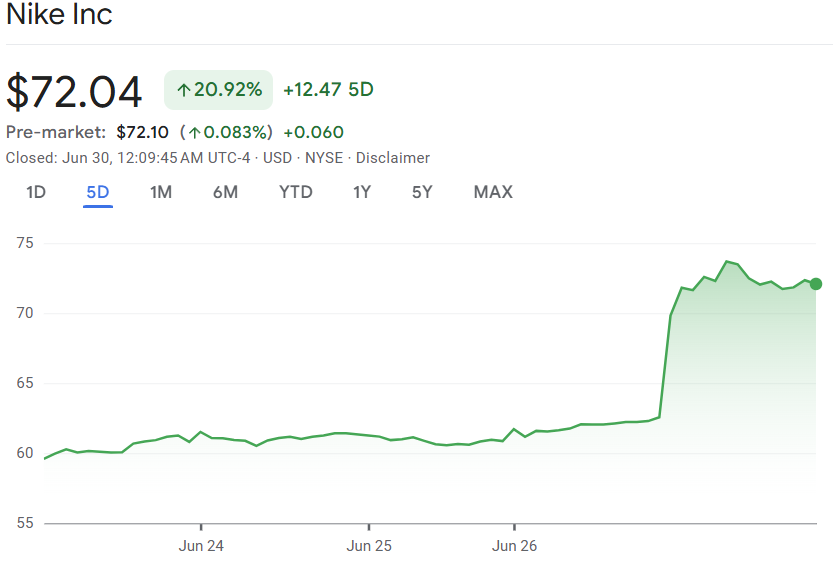Select the 1D time range tab
Viewport: 833px width, 566px height.
point(36,192)
